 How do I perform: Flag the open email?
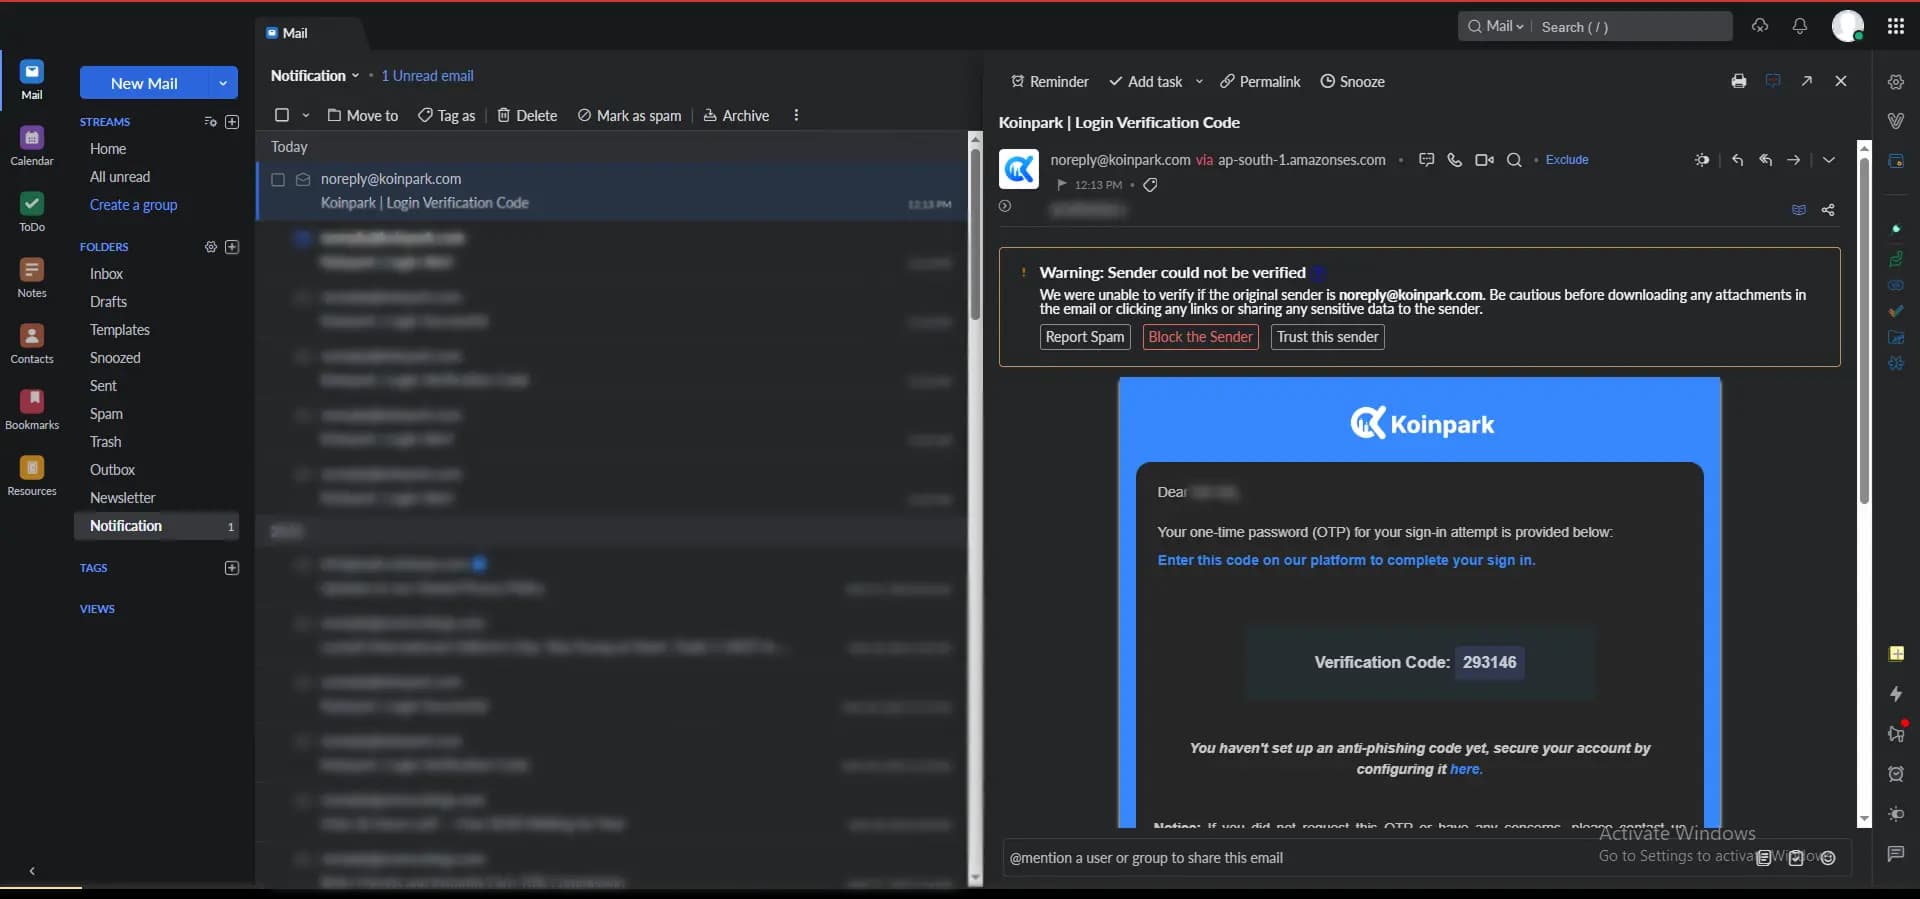pos(1062,185)
